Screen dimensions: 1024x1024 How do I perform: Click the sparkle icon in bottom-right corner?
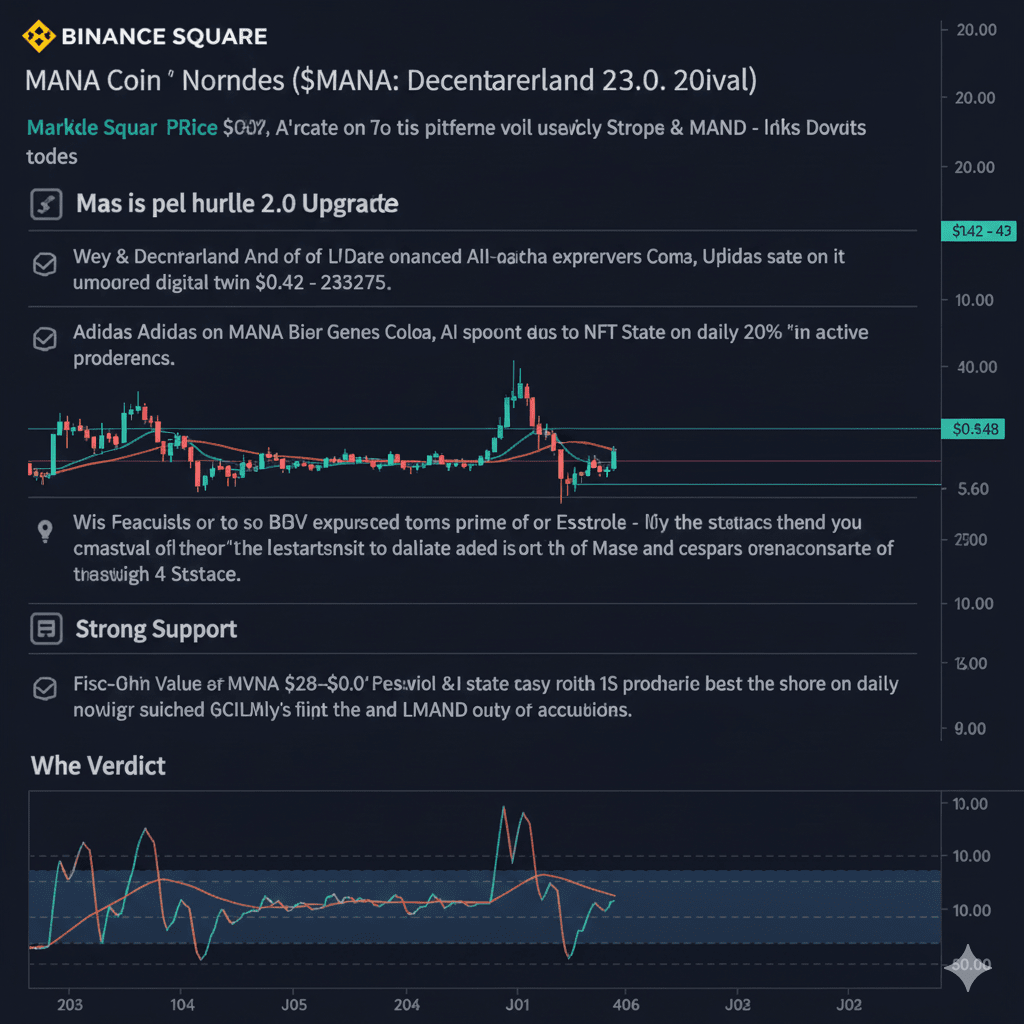(x=969, y=967)
